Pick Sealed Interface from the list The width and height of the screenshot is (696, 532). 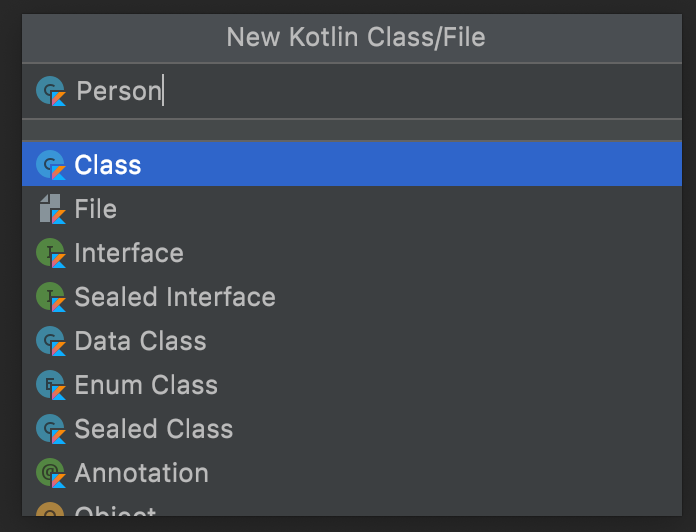click(352, 296)
